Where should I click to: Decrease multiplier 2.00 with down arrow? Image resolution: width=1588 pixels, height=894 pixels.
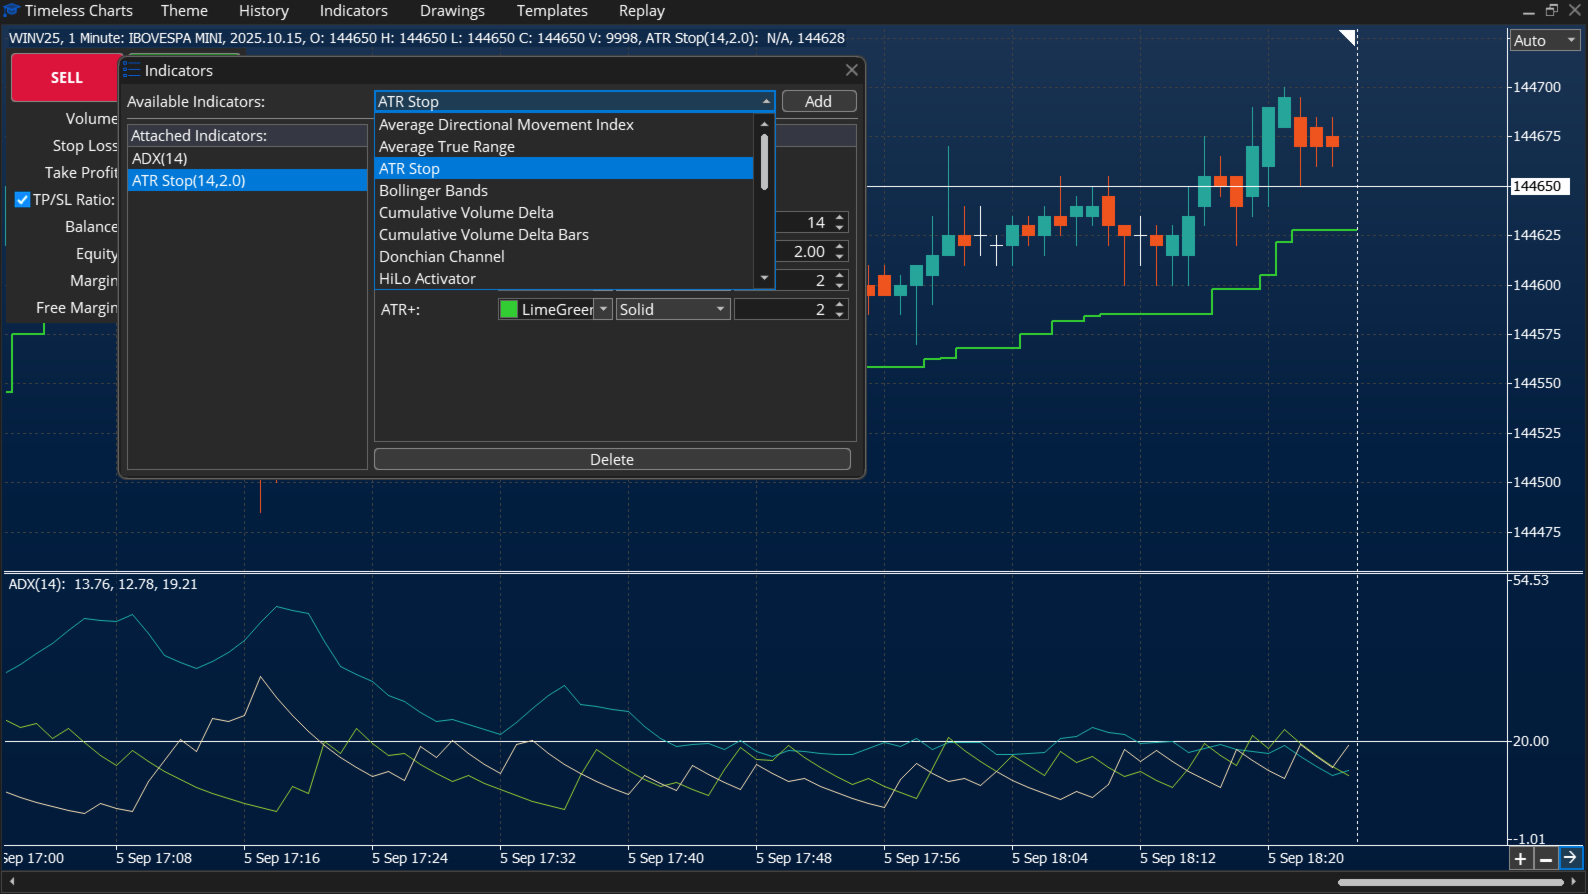click(840, 257)
